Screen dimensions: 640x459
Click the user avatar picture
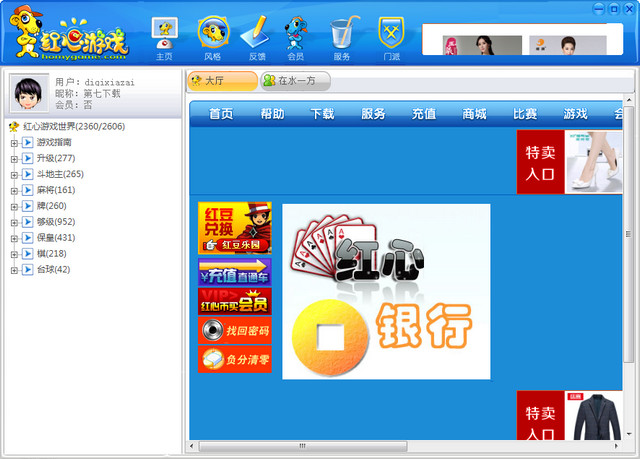click(x=29, y=93)
